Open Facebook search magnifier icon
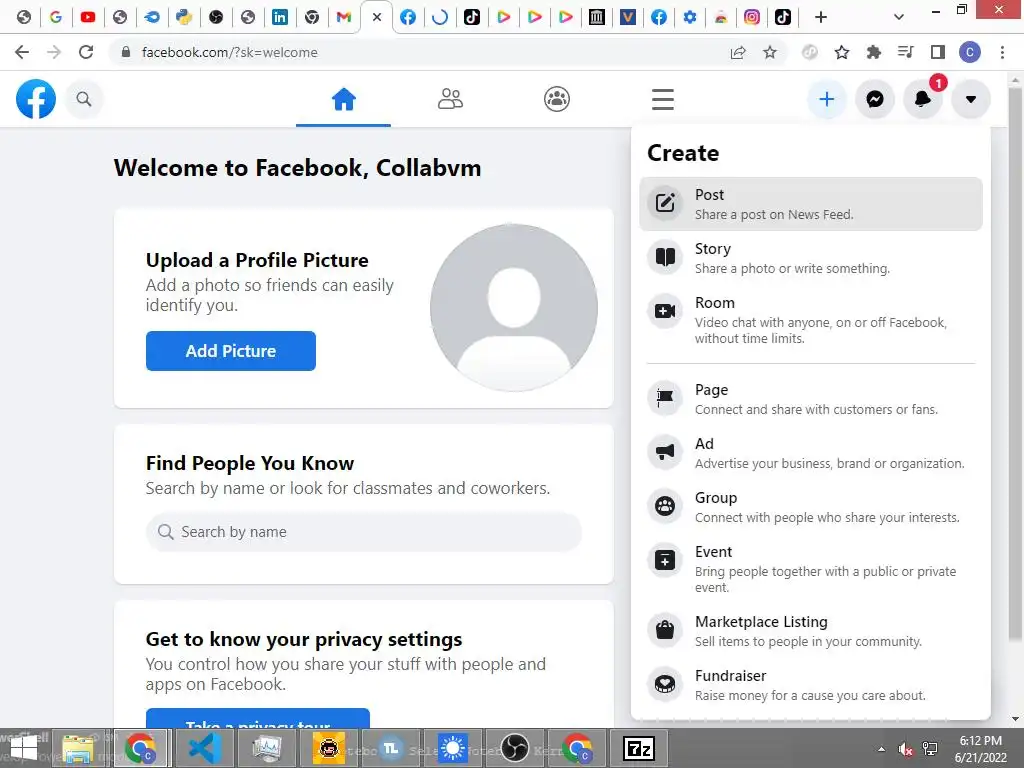The image size is (1024, 768). 84,99
